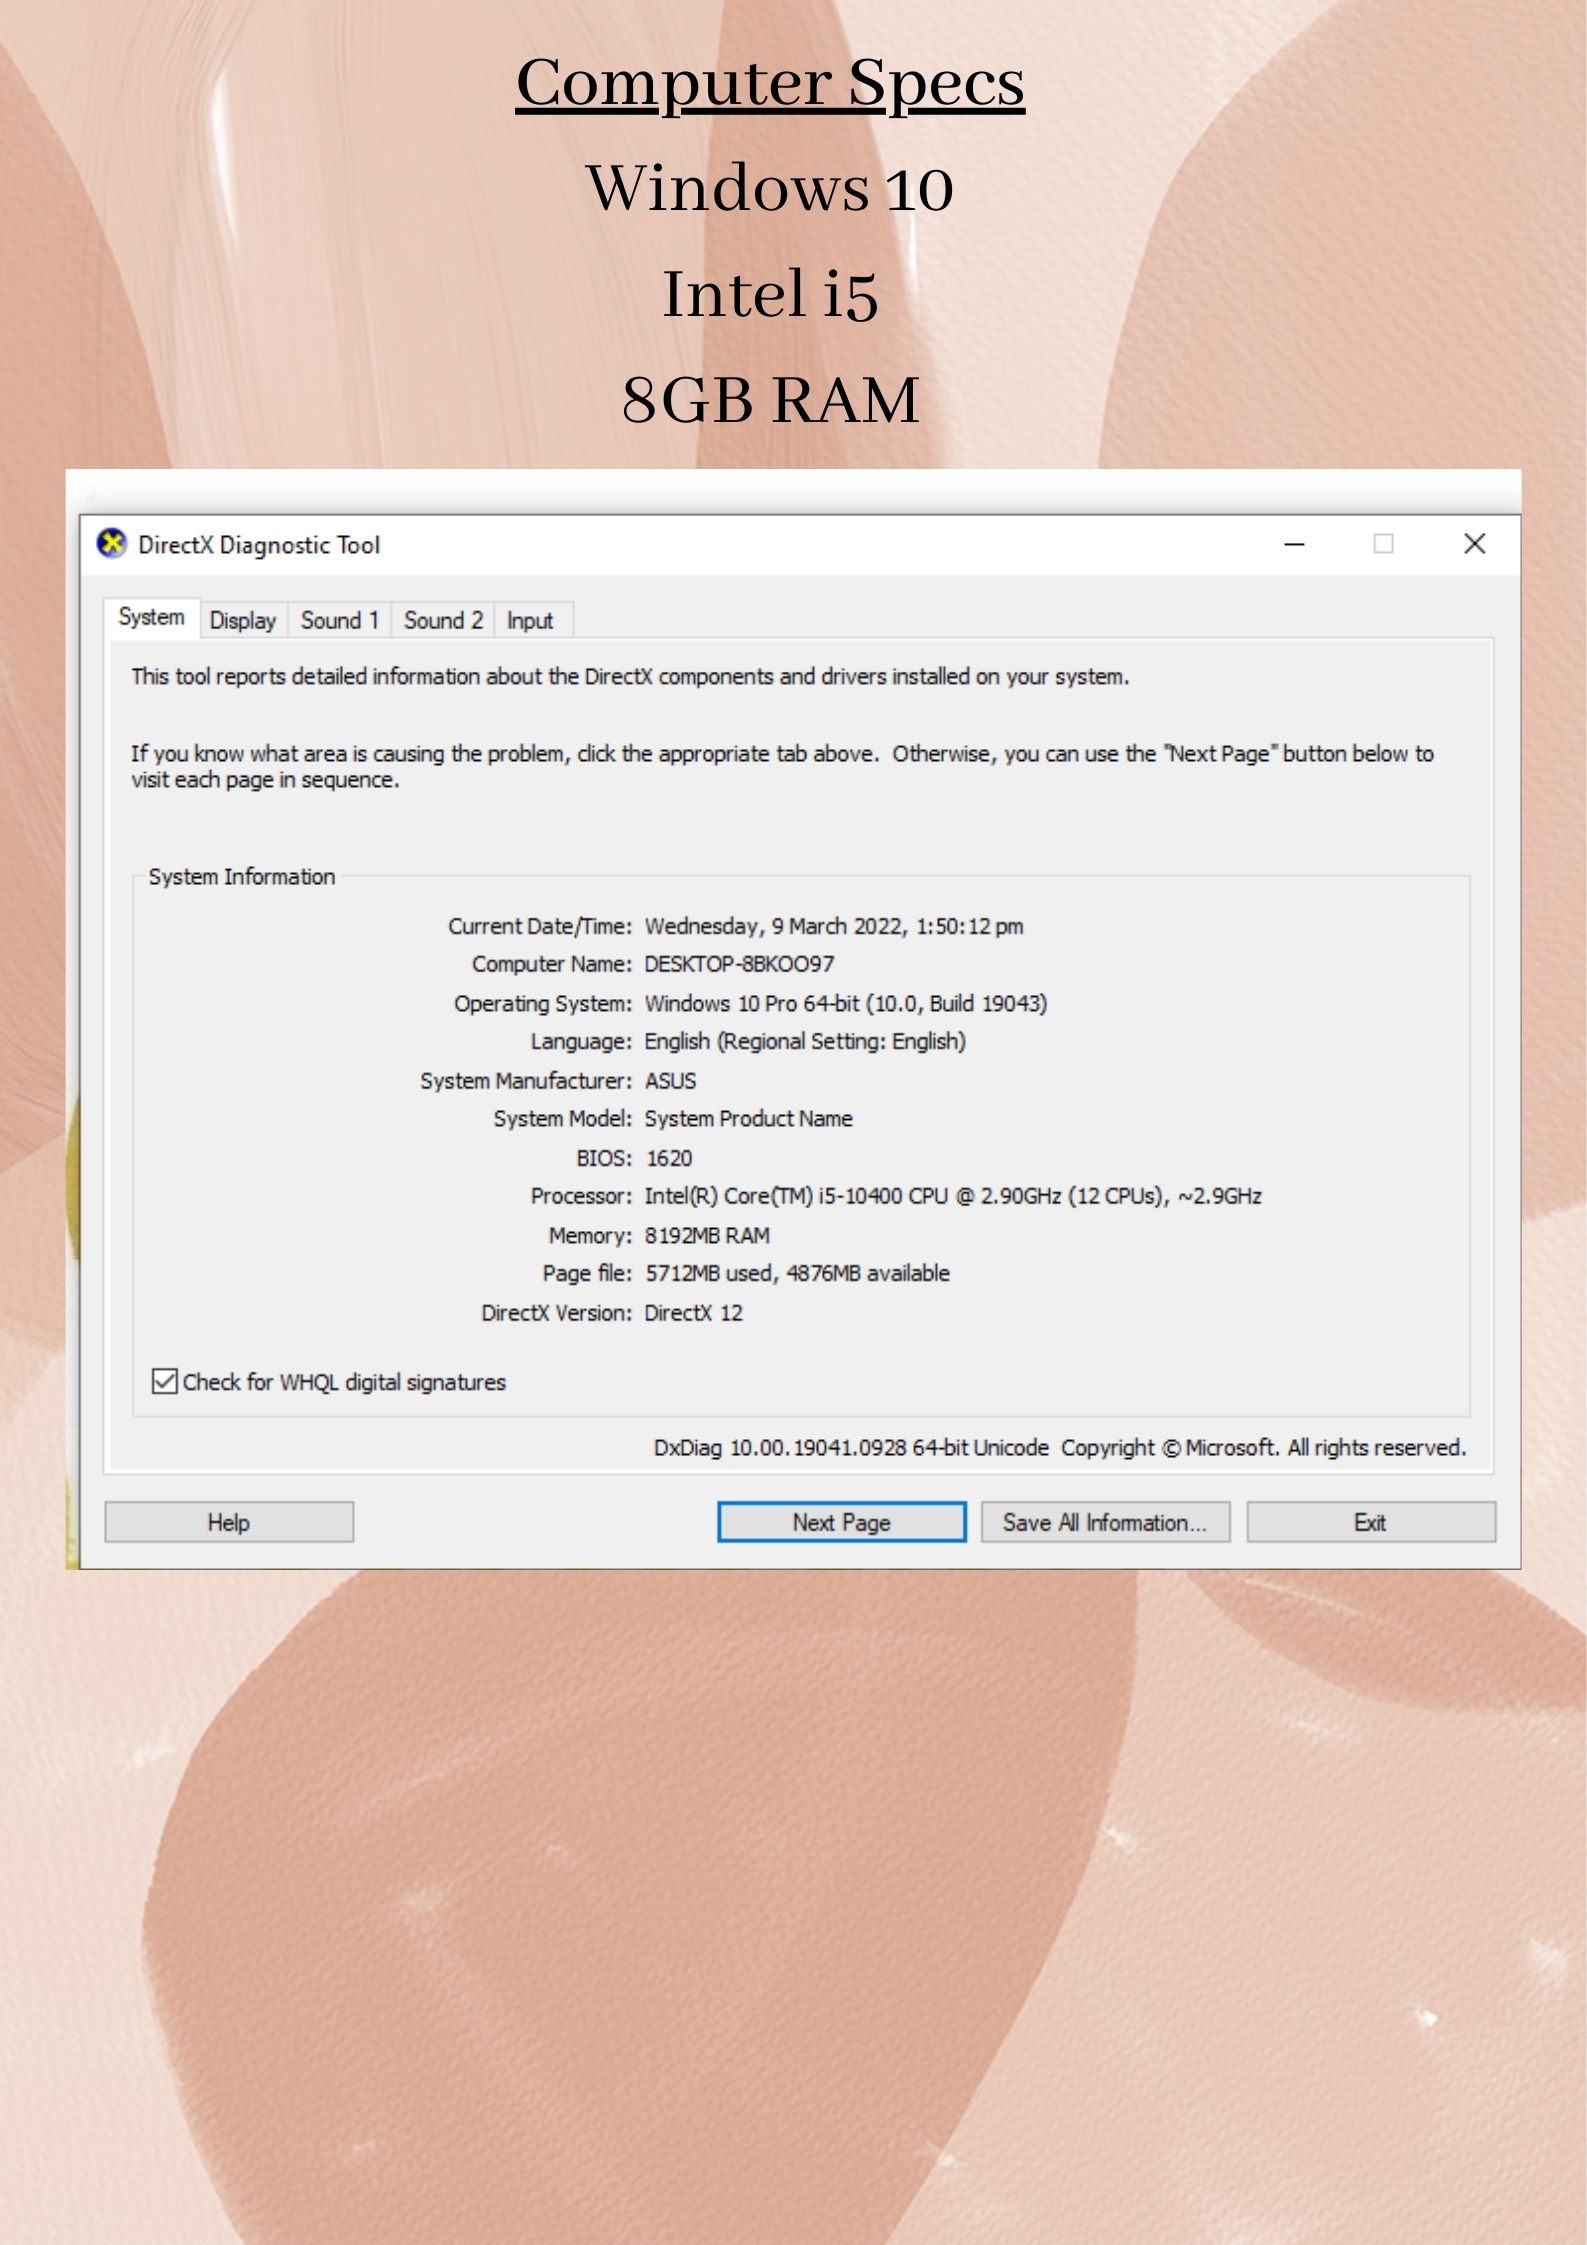Viewport: 1587px width, 2245px height.
Task: Open the Sound 2 tab
Action: click(x=443, y=620)
